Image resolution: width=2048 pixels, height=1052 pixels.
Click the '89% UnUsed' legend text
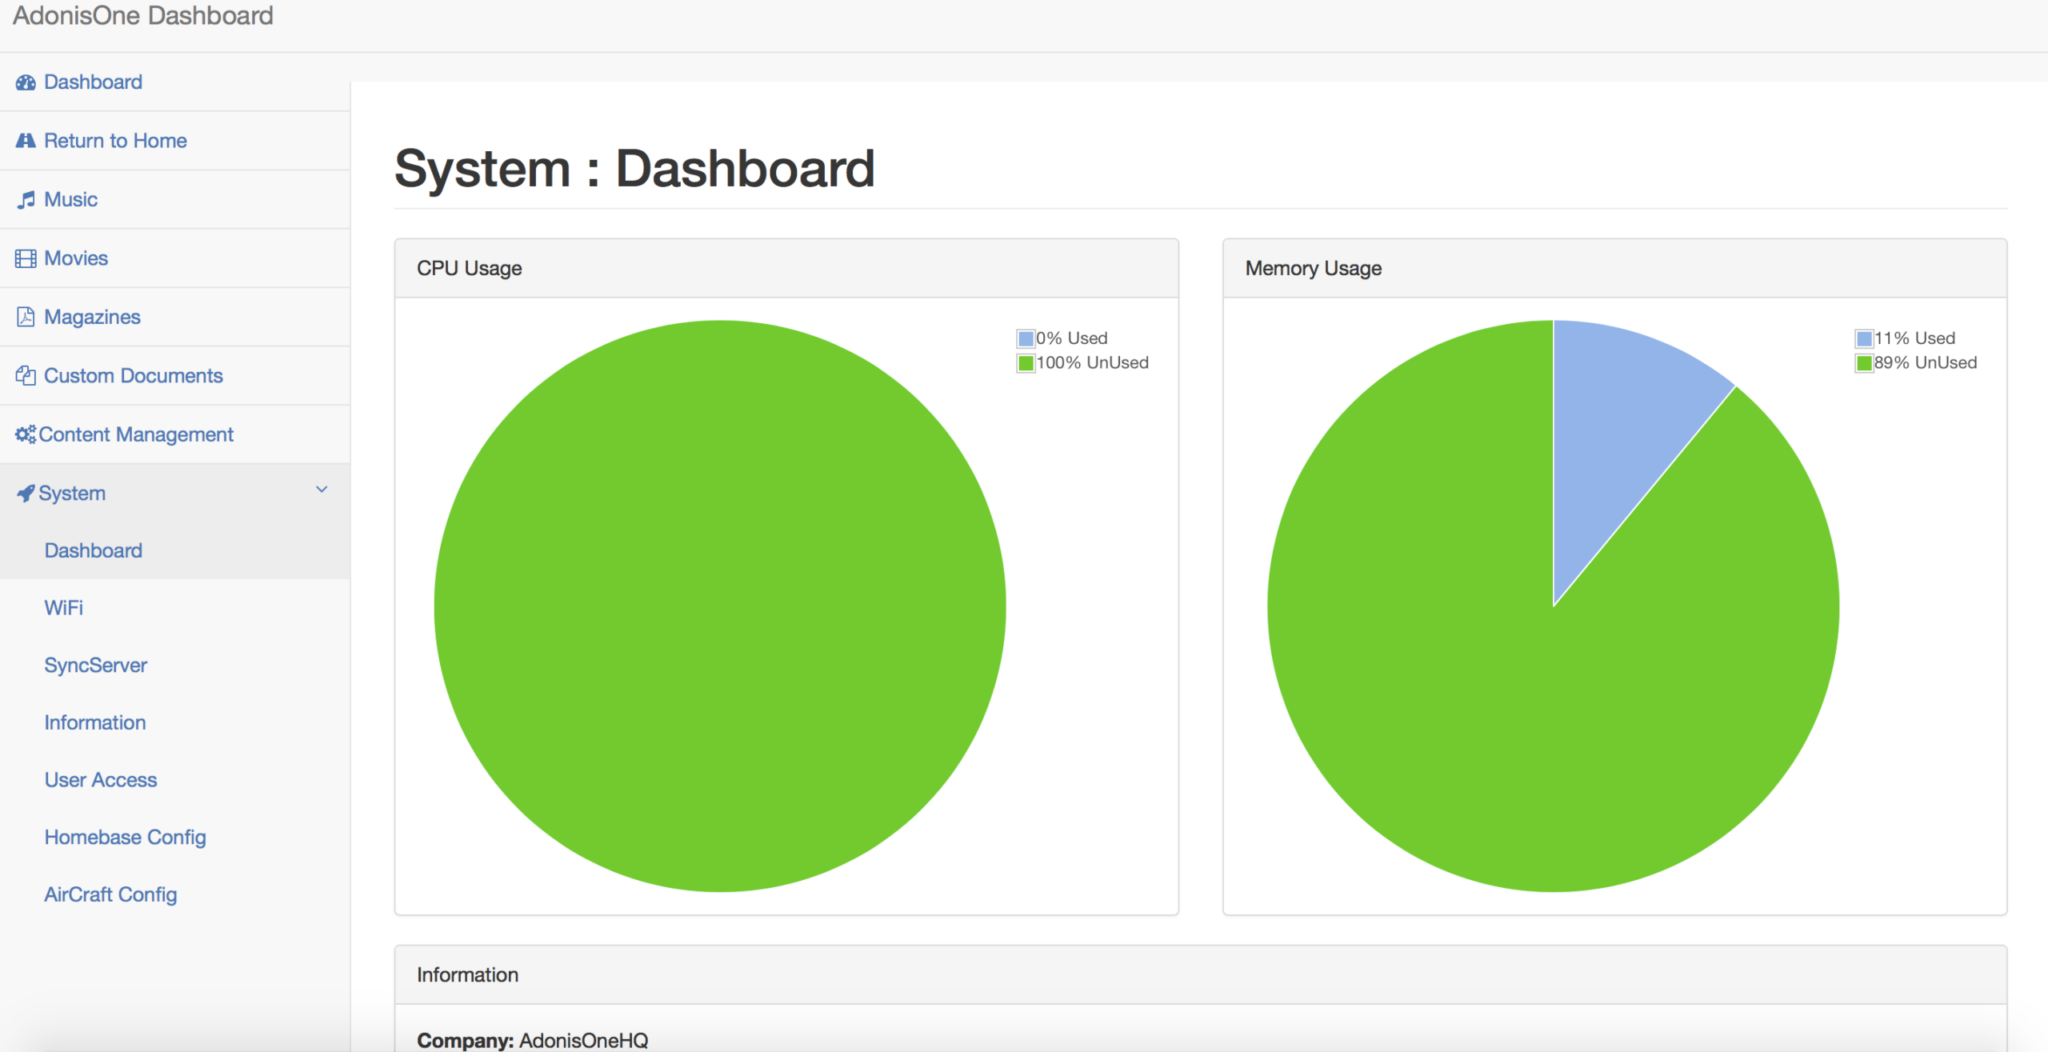point(1925,363)
